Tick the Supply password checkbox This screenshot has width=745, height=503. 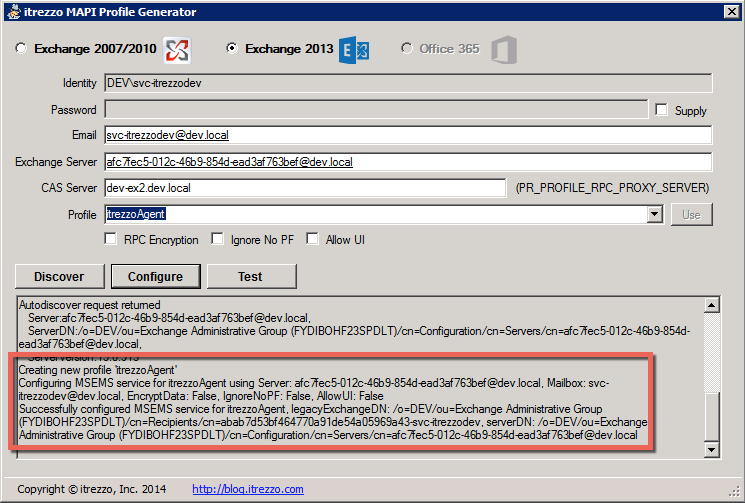point(661,110)
